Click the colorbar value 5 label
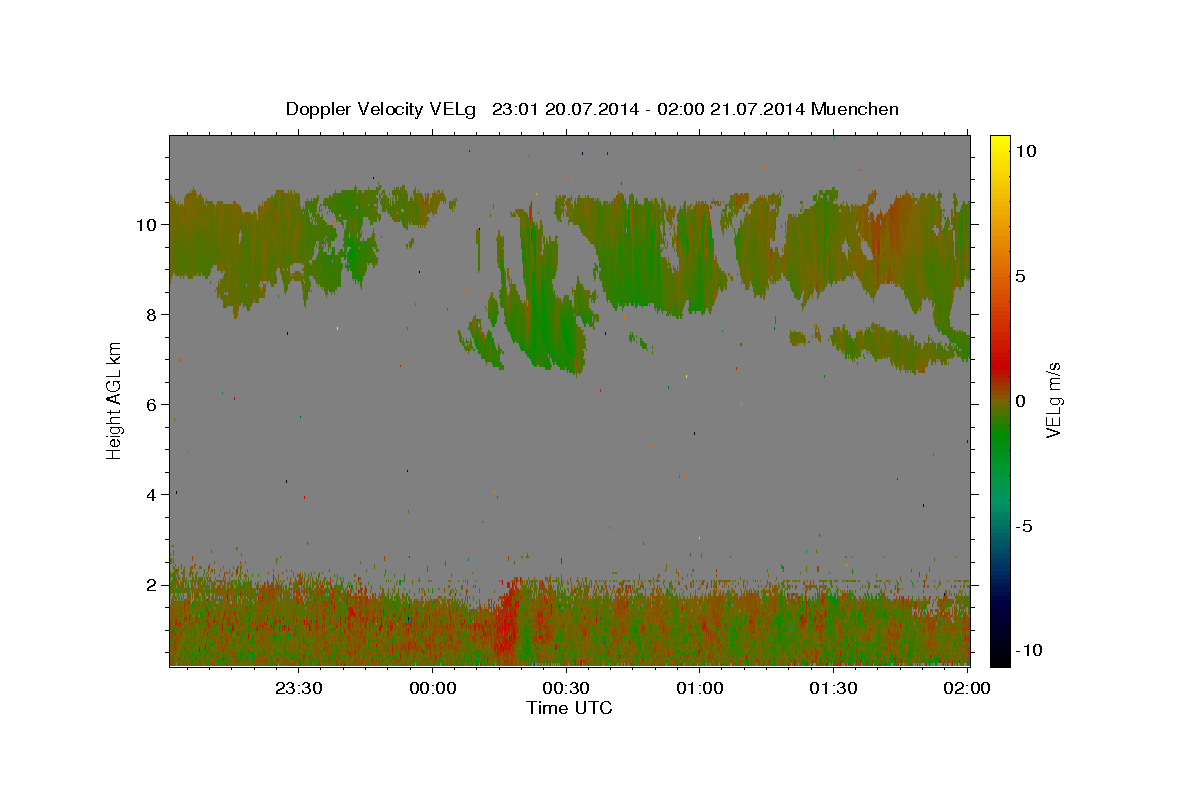This screenshot has width=1200, height=800. click(x=1020, y=276)
